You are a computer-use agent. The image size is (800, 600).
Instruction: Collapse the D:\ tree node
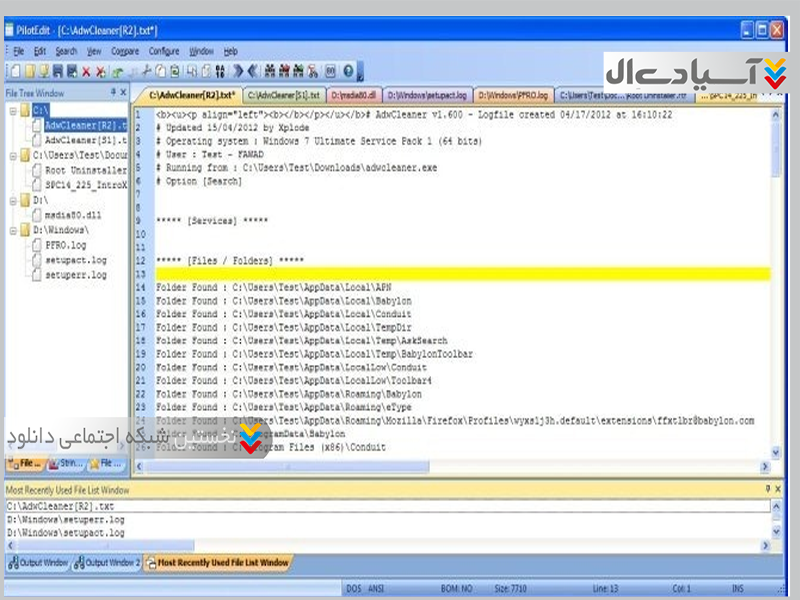pos(13,200)
